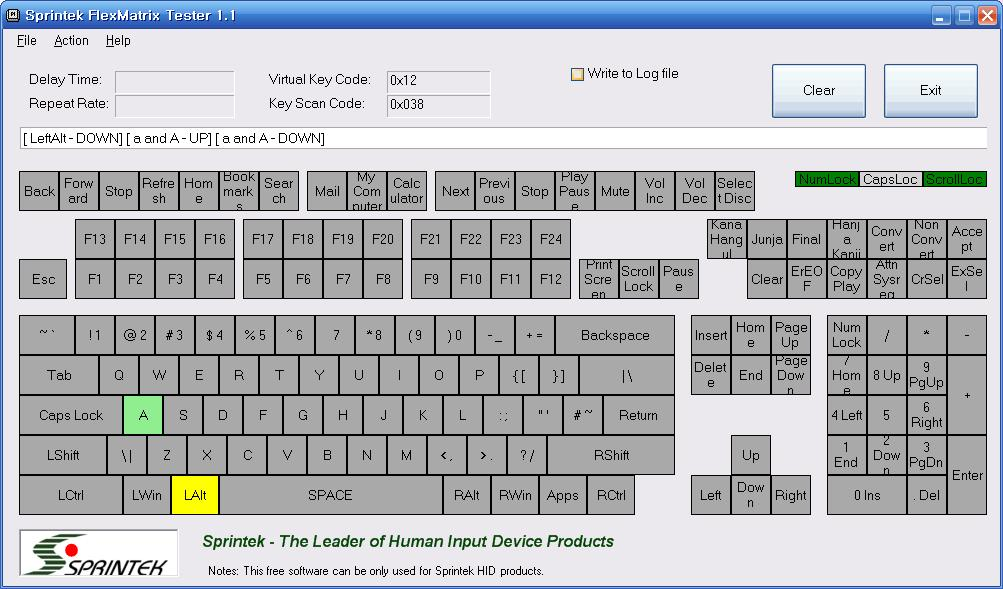This screenshot has height=589, width=1003.
Task: Click the Pause key
Action: click(678, 279)
